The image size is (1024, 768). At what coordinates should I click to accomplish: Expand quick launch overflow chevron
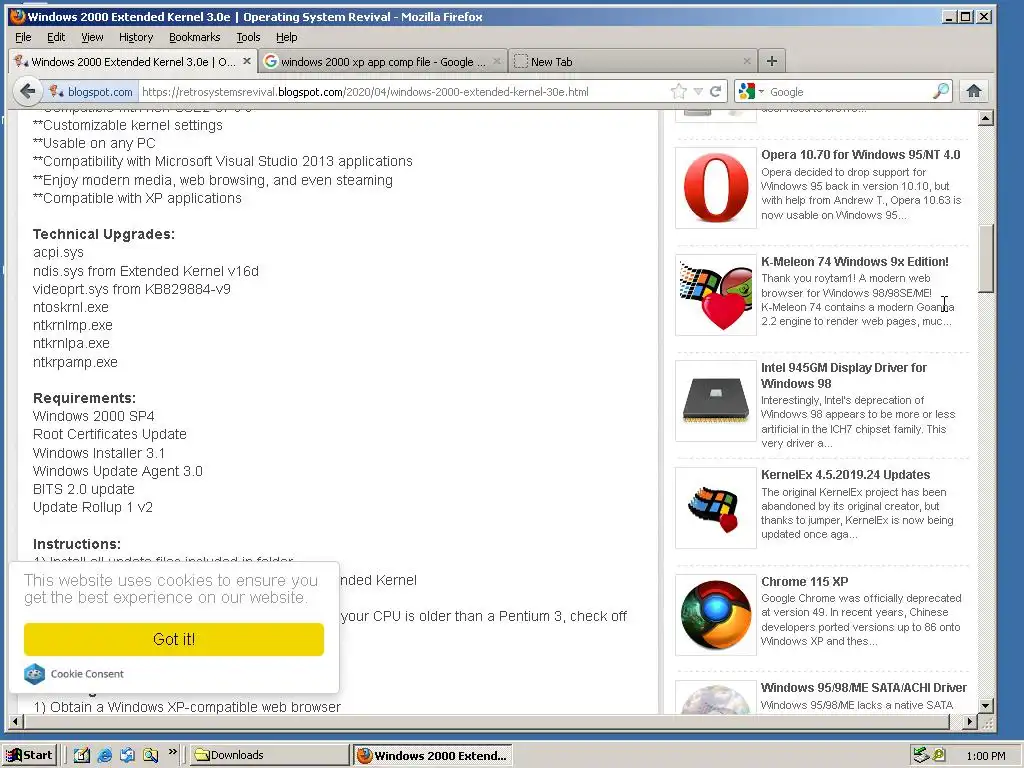point(172,752)
